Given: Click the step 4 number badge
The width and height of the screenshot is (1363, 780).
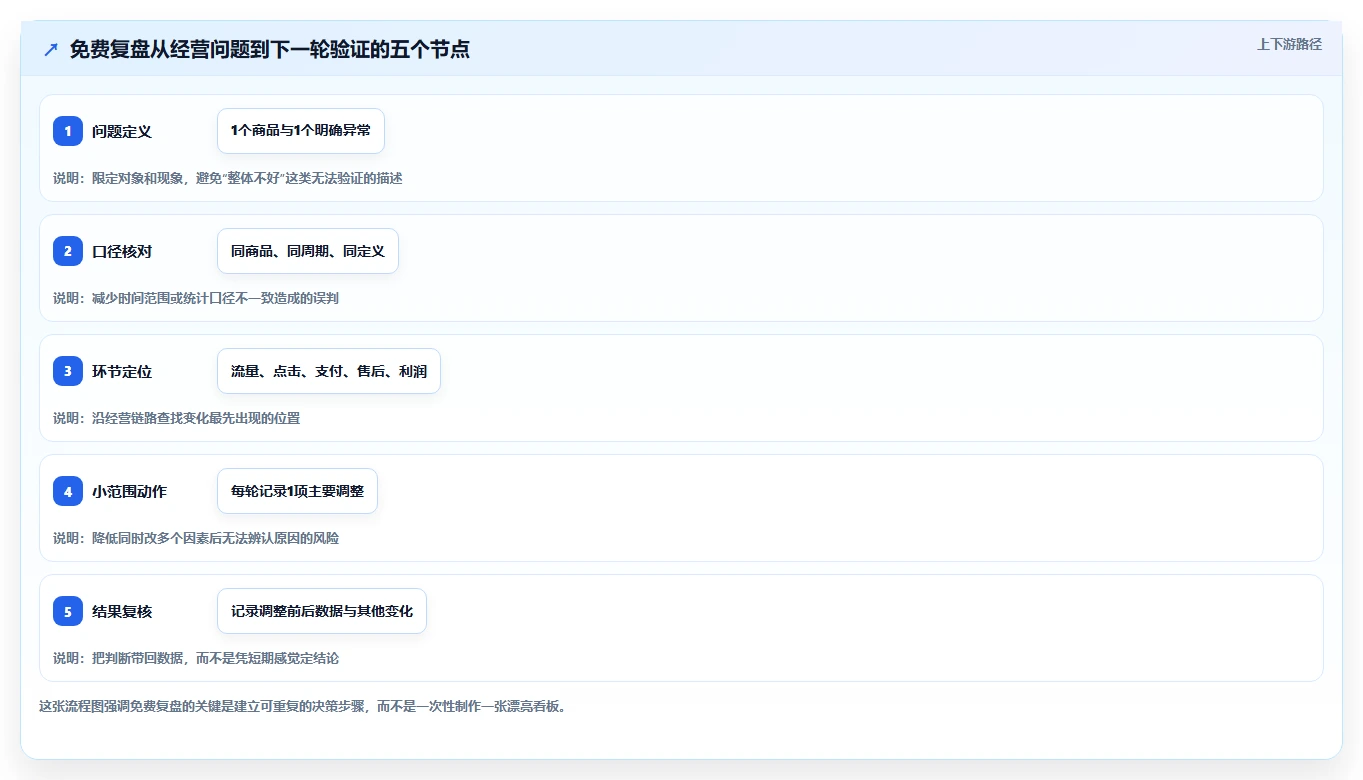Looking at the screenshot, I should coord(68,491).
